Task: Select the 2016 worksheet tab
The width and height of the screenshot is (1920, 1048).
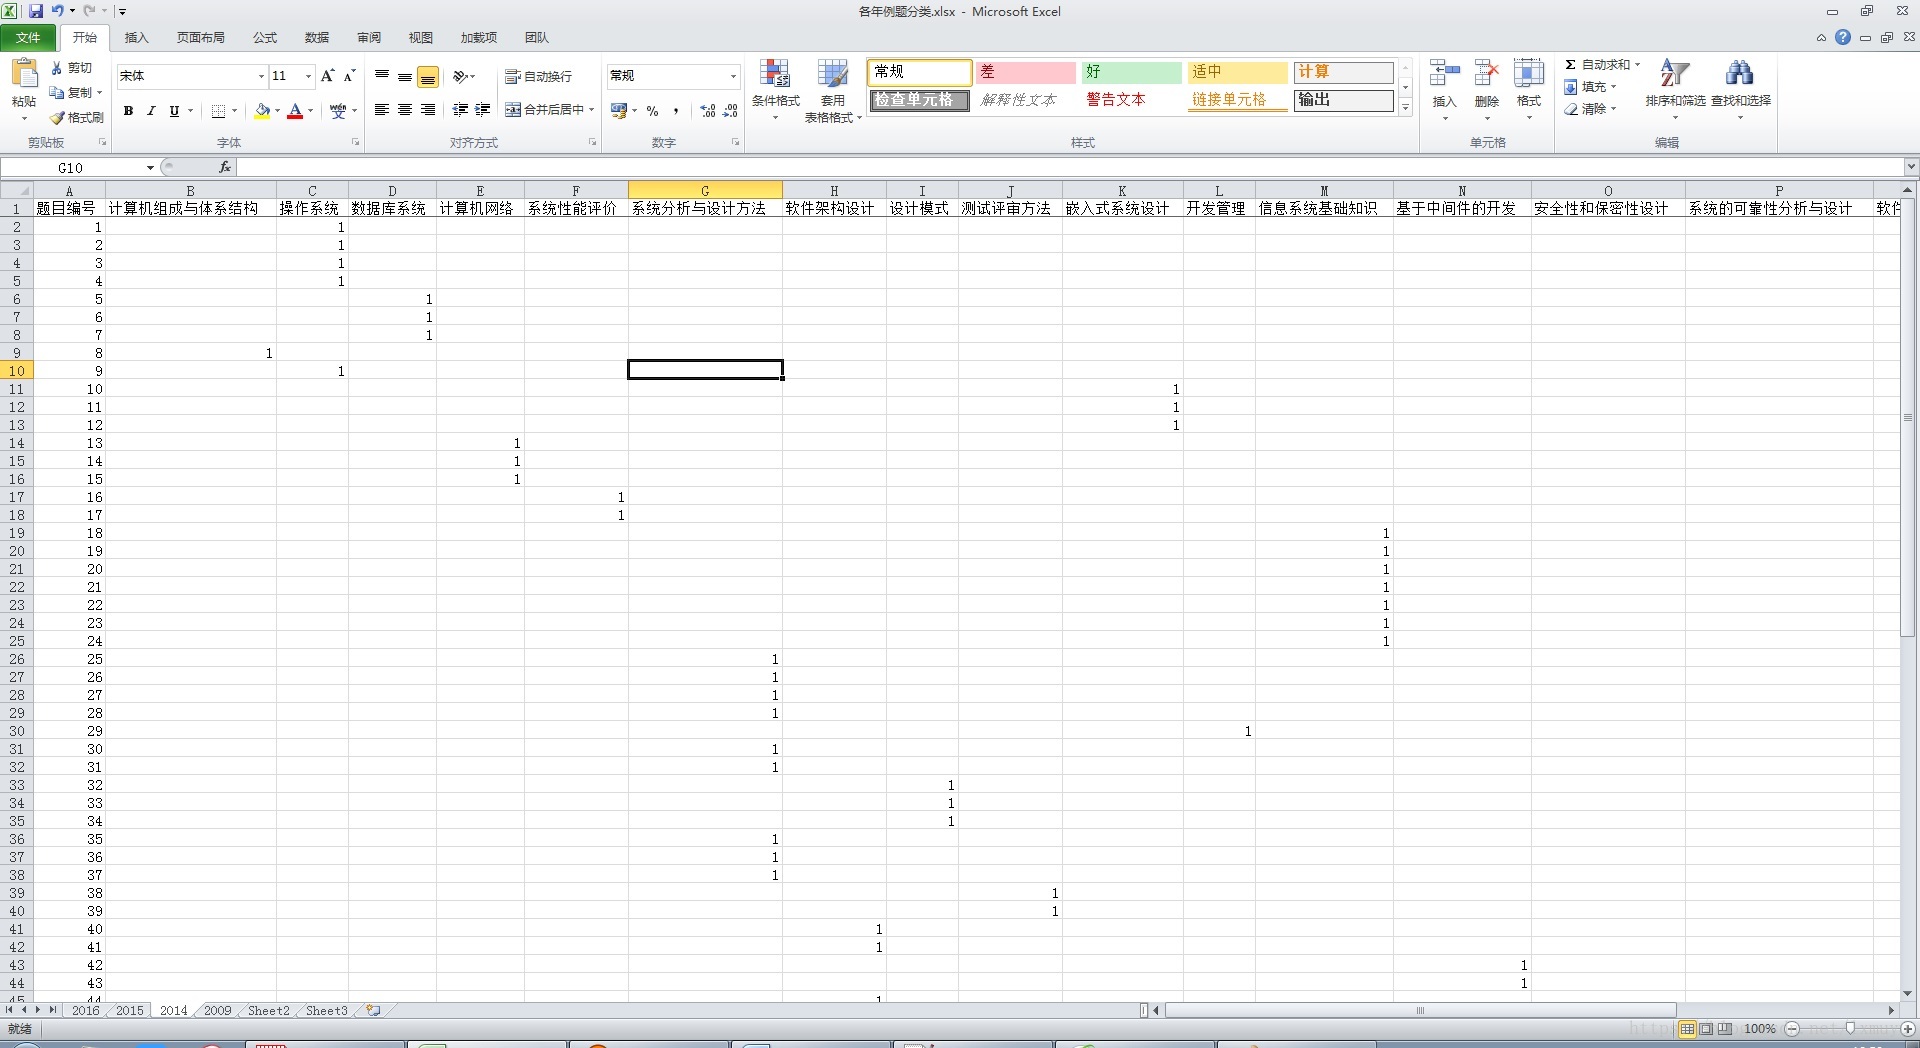Action: tap(85, 1011)
